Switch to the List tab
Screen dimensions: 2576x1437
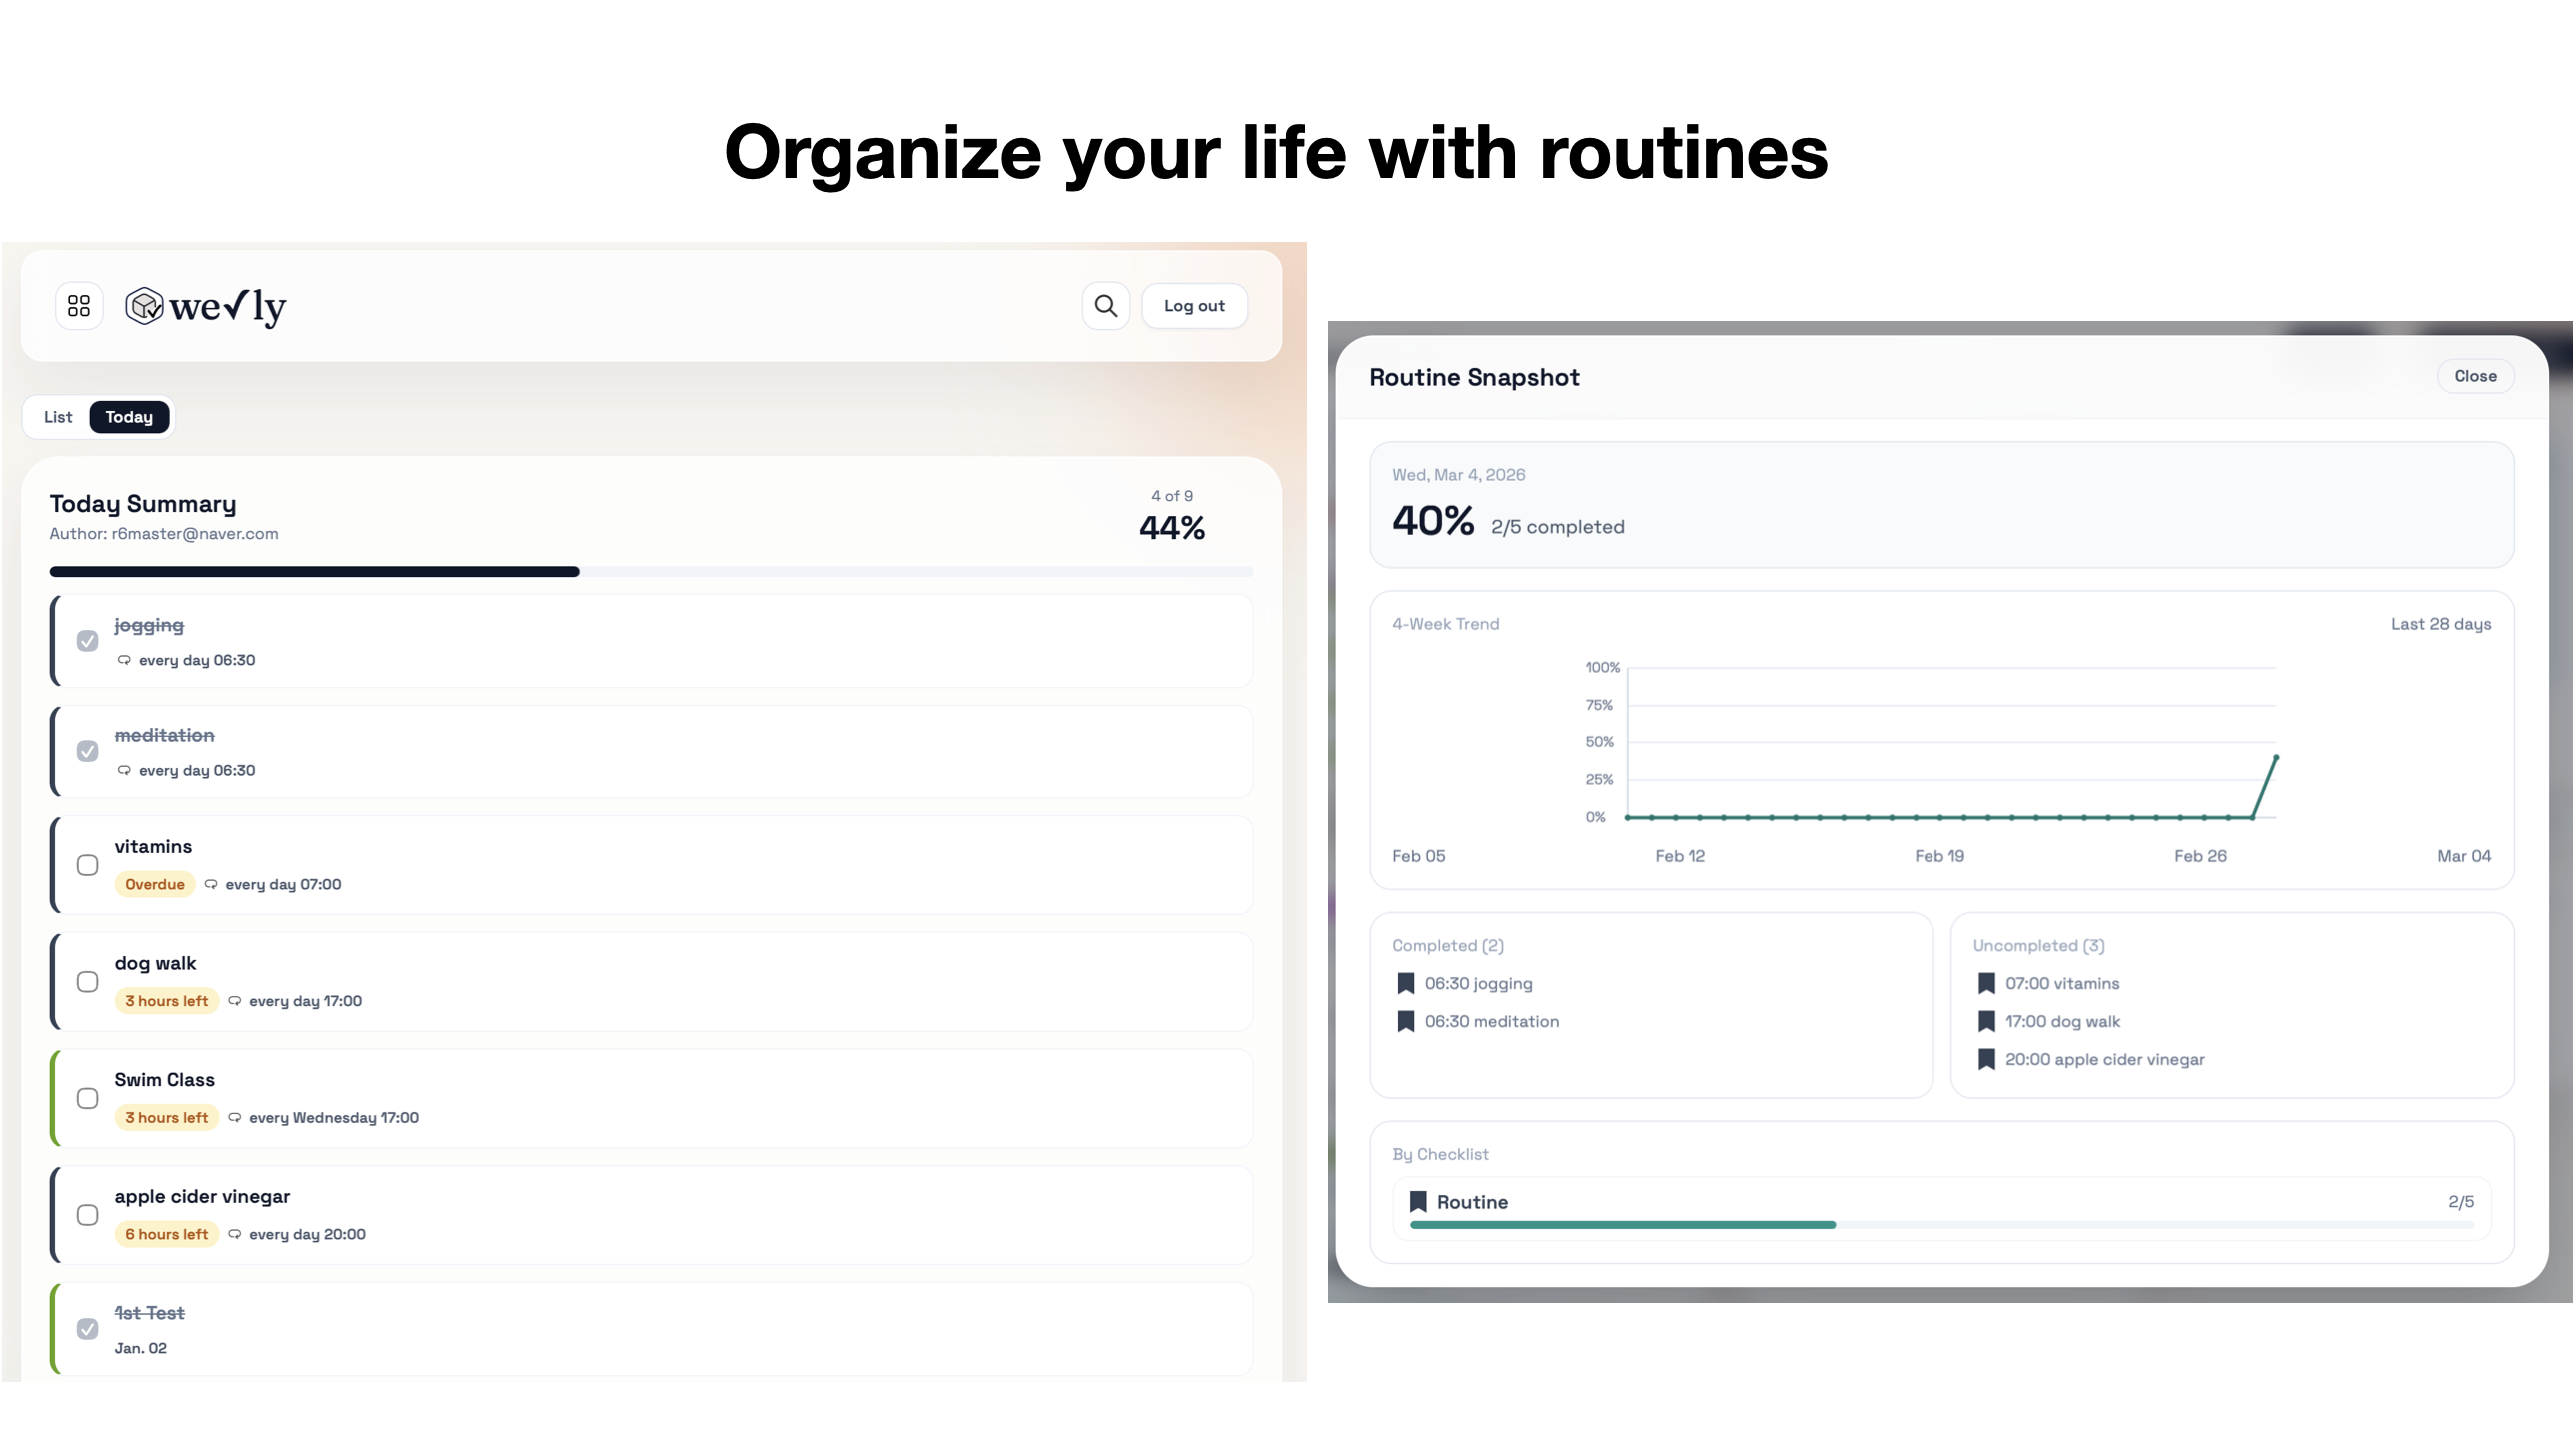57,417
